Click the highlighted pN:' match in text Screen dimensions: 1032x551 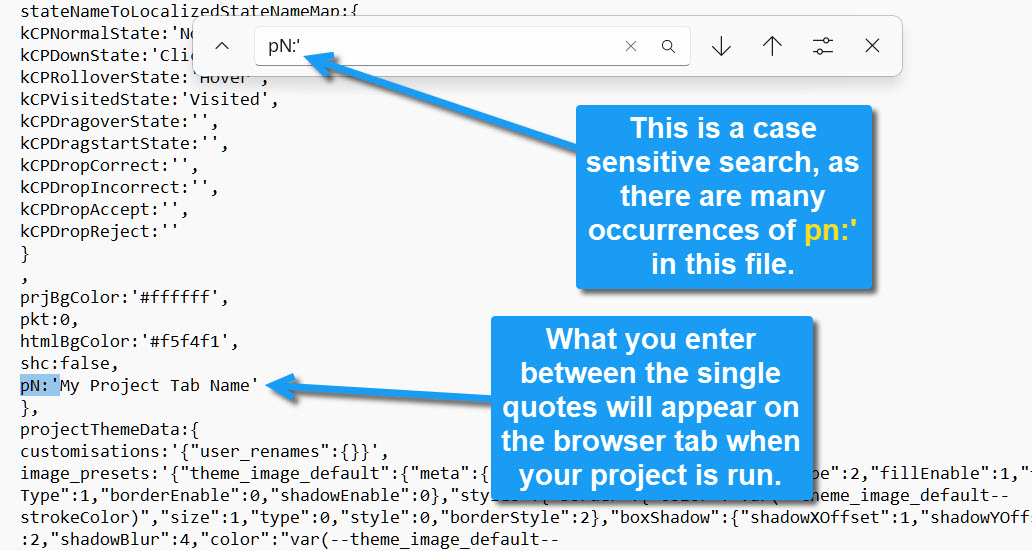40,385
